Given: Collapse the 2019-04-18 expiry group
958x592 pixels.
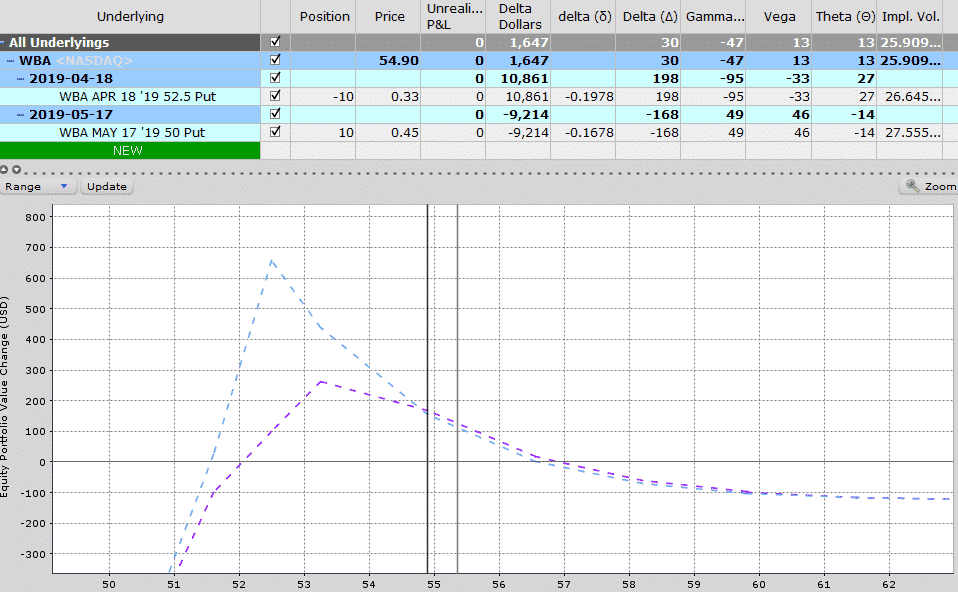Looking at the screenshot, I should pos(21,79).
